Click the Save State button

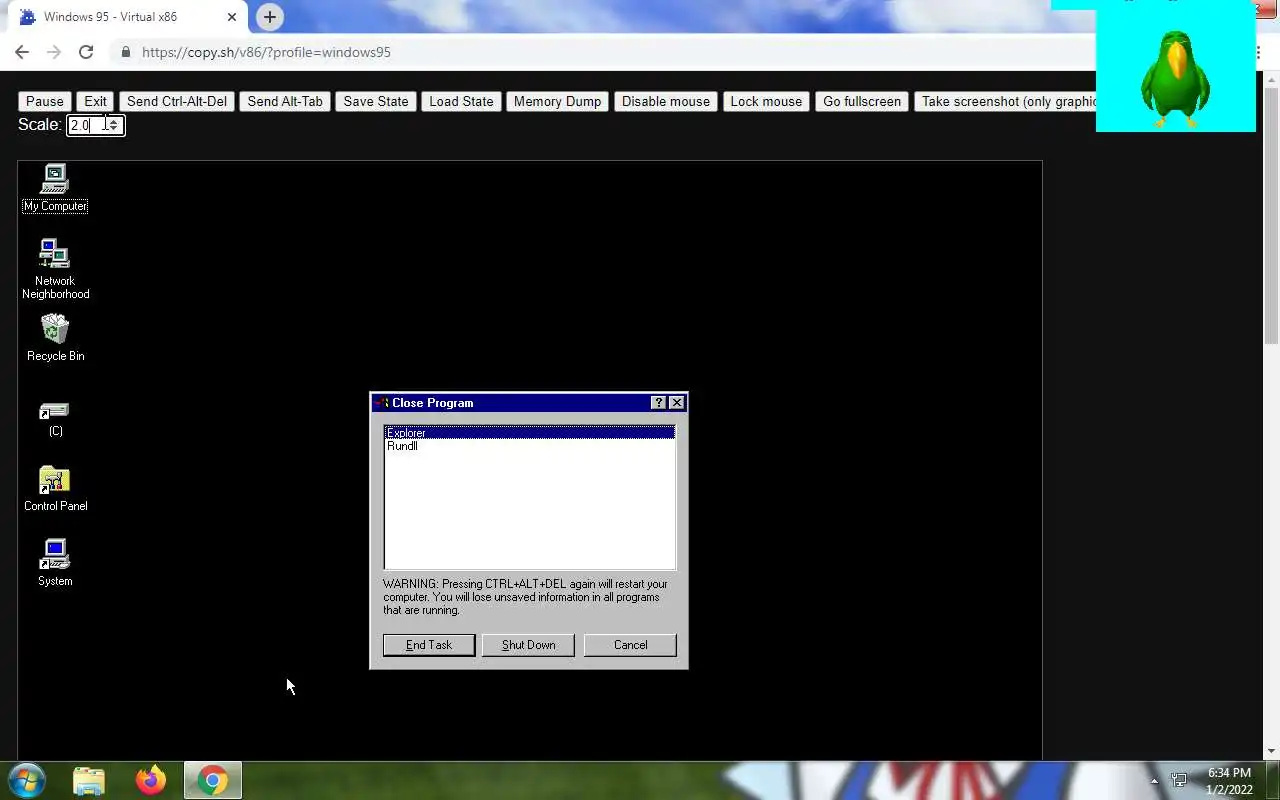click(x=376, y=101)
